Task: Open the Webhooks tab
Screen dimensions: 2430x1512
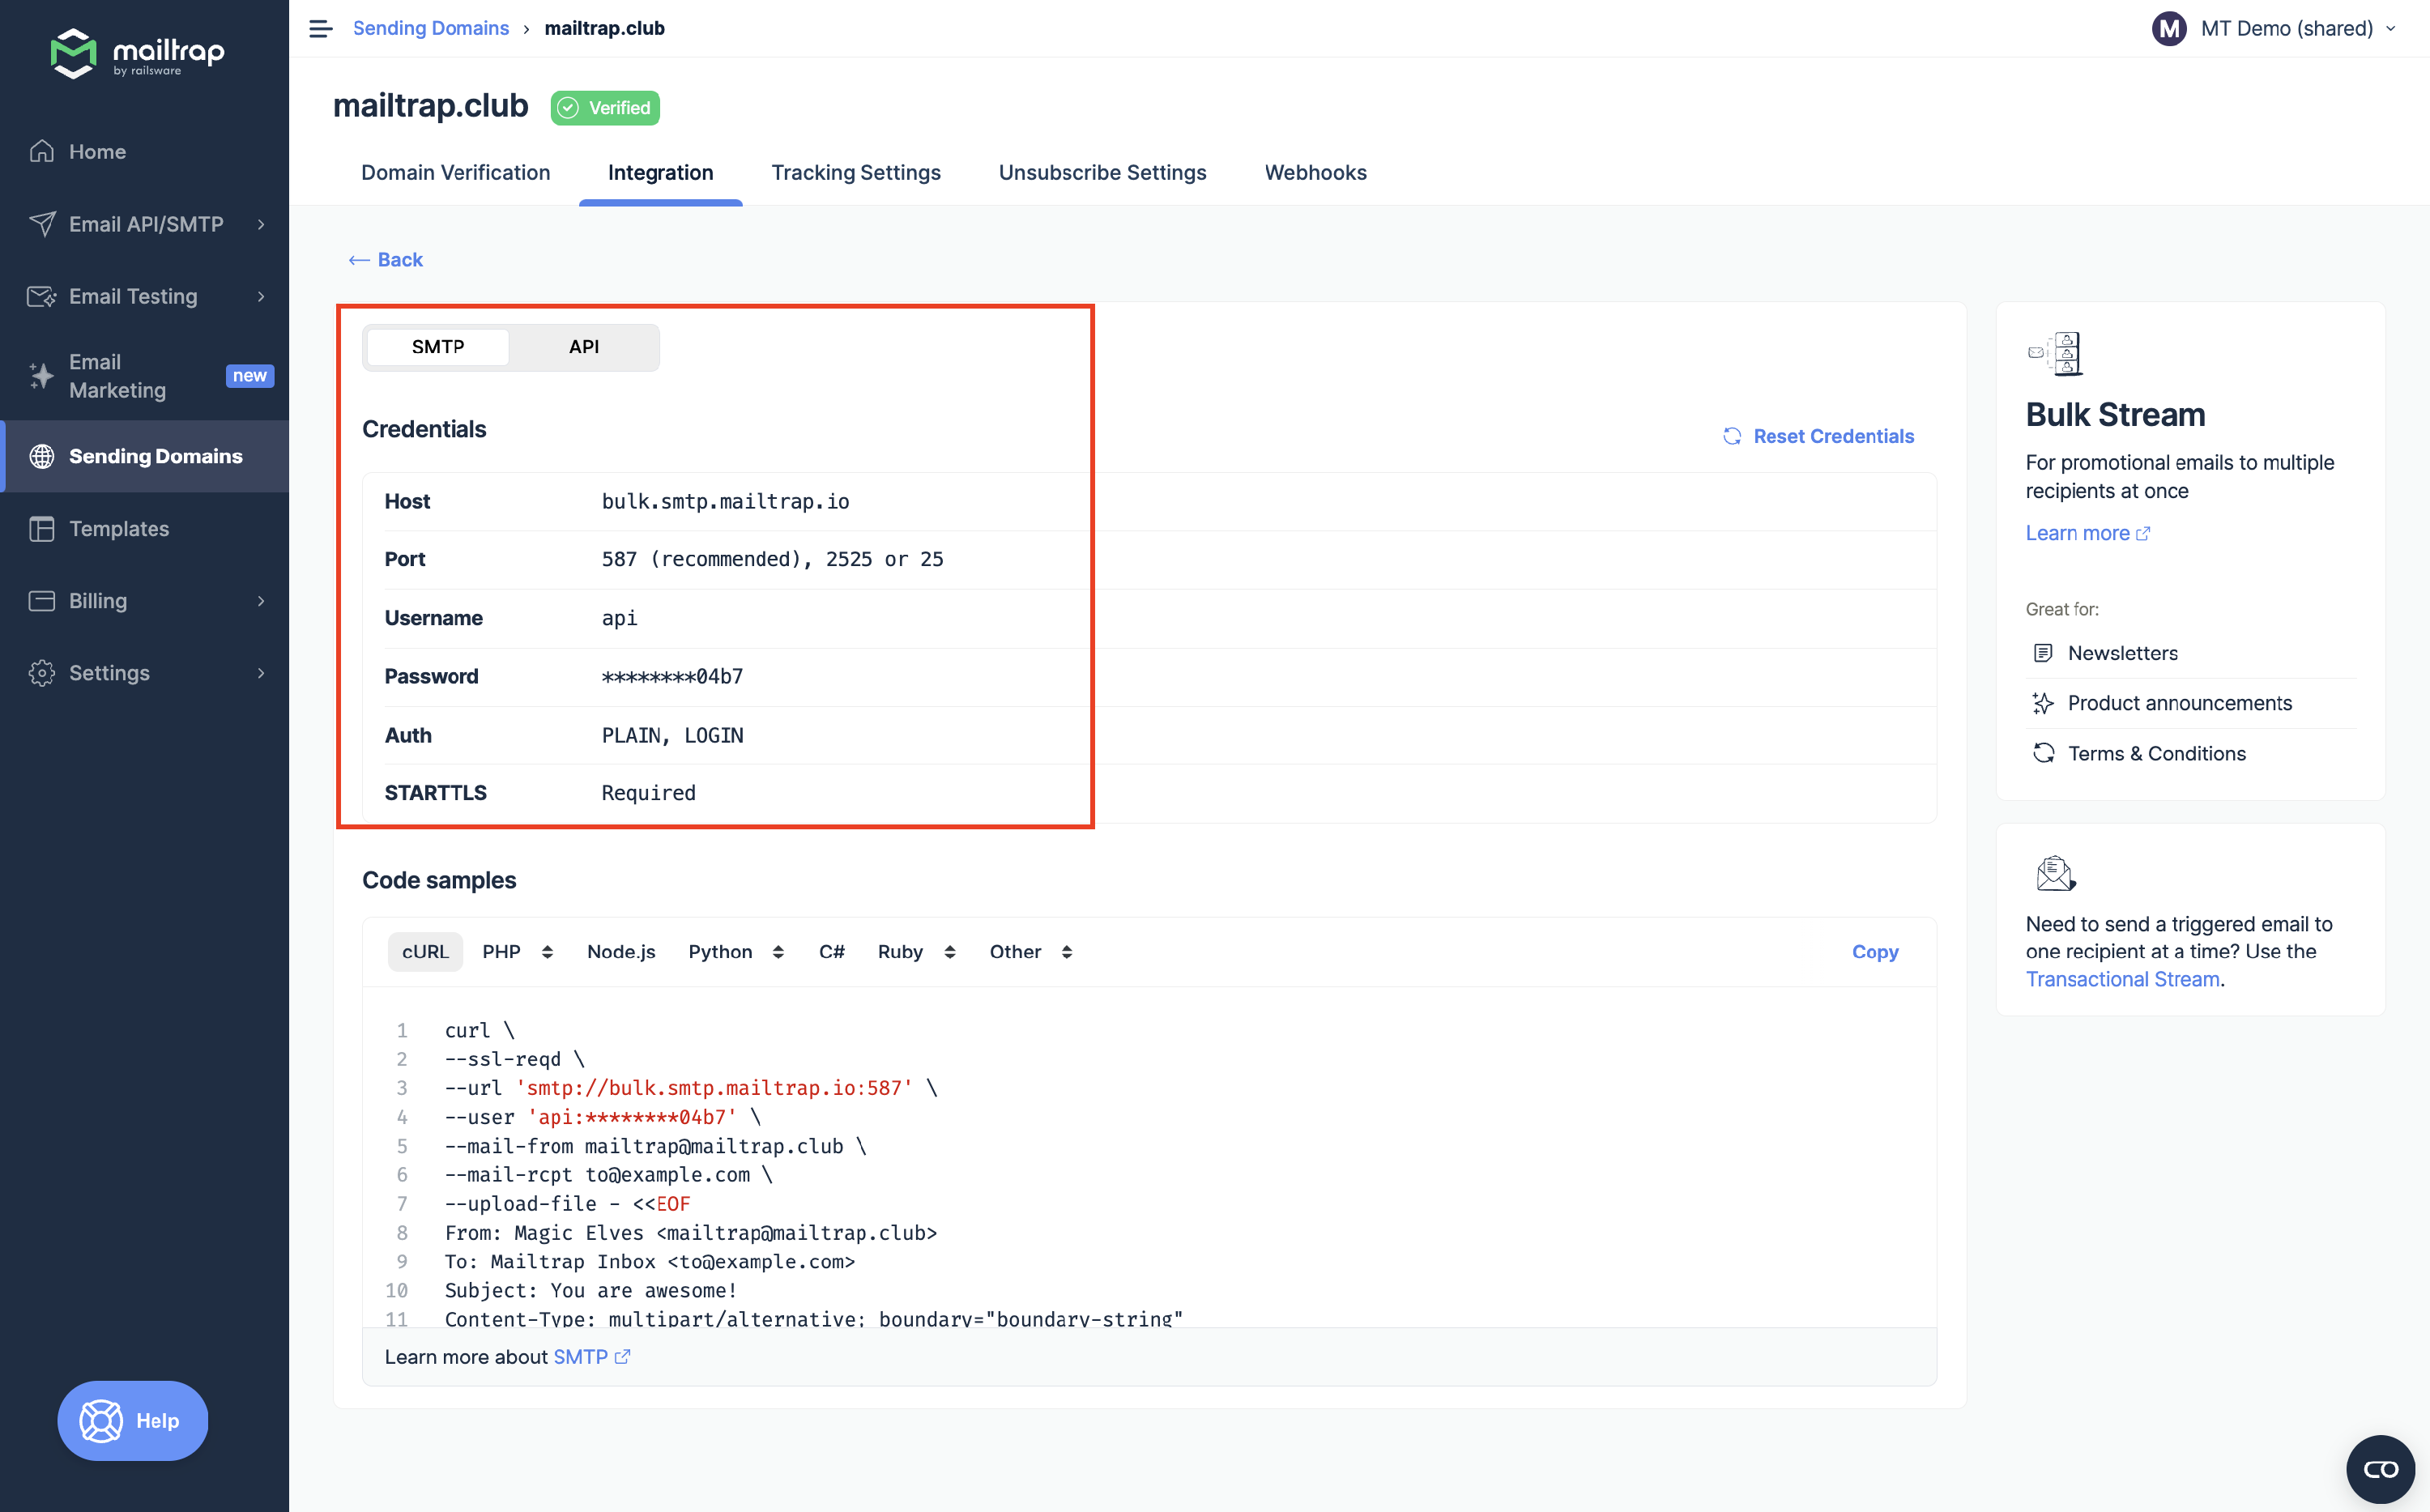Action: tap(1315, 172)
